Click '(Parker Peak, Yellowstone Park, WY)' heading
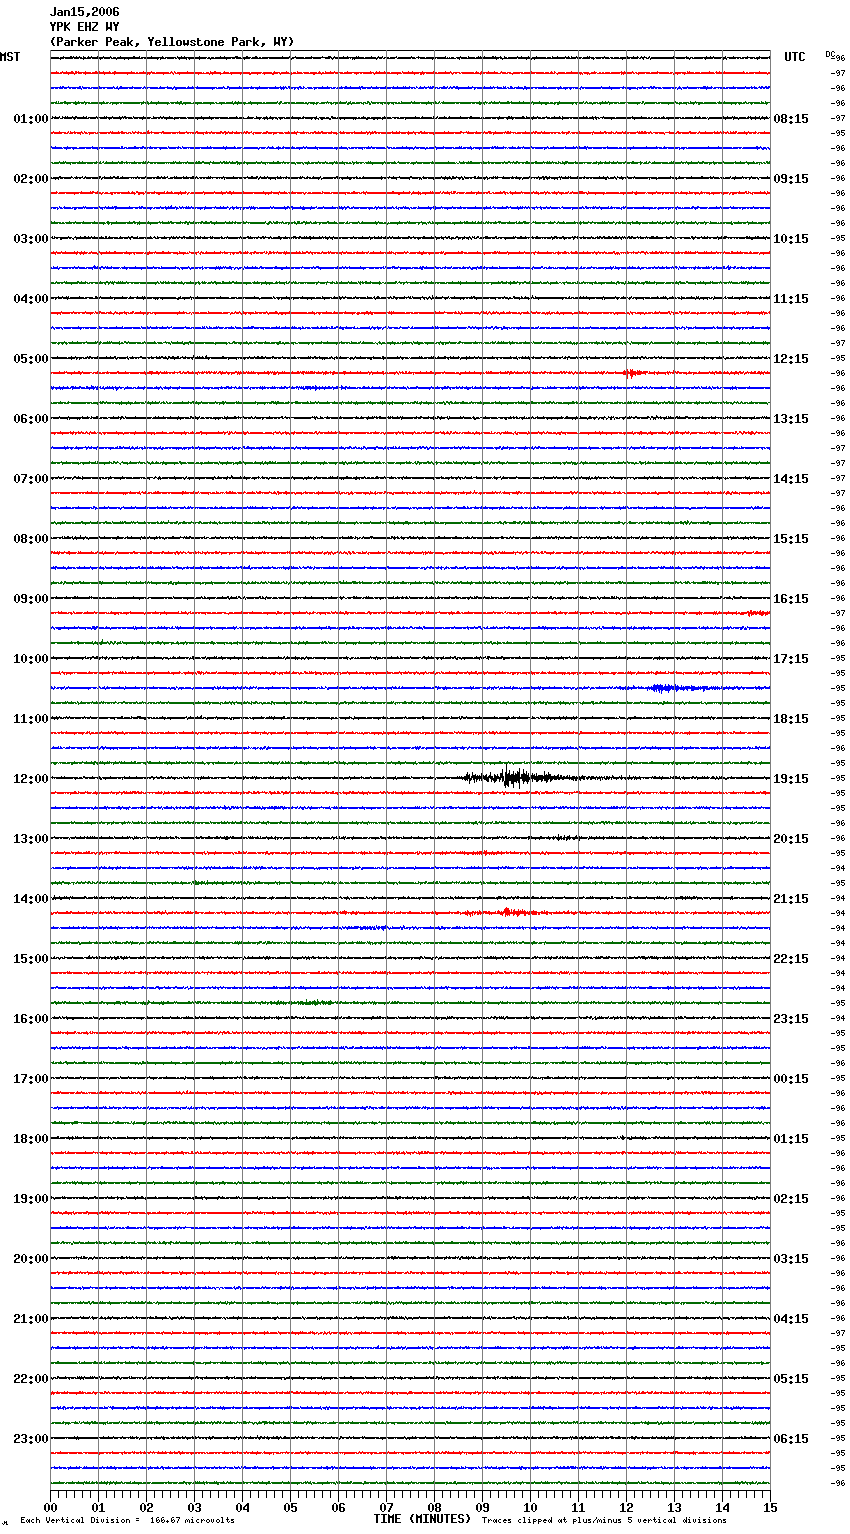Viewport: 850px width, 1534px height. 172,42
